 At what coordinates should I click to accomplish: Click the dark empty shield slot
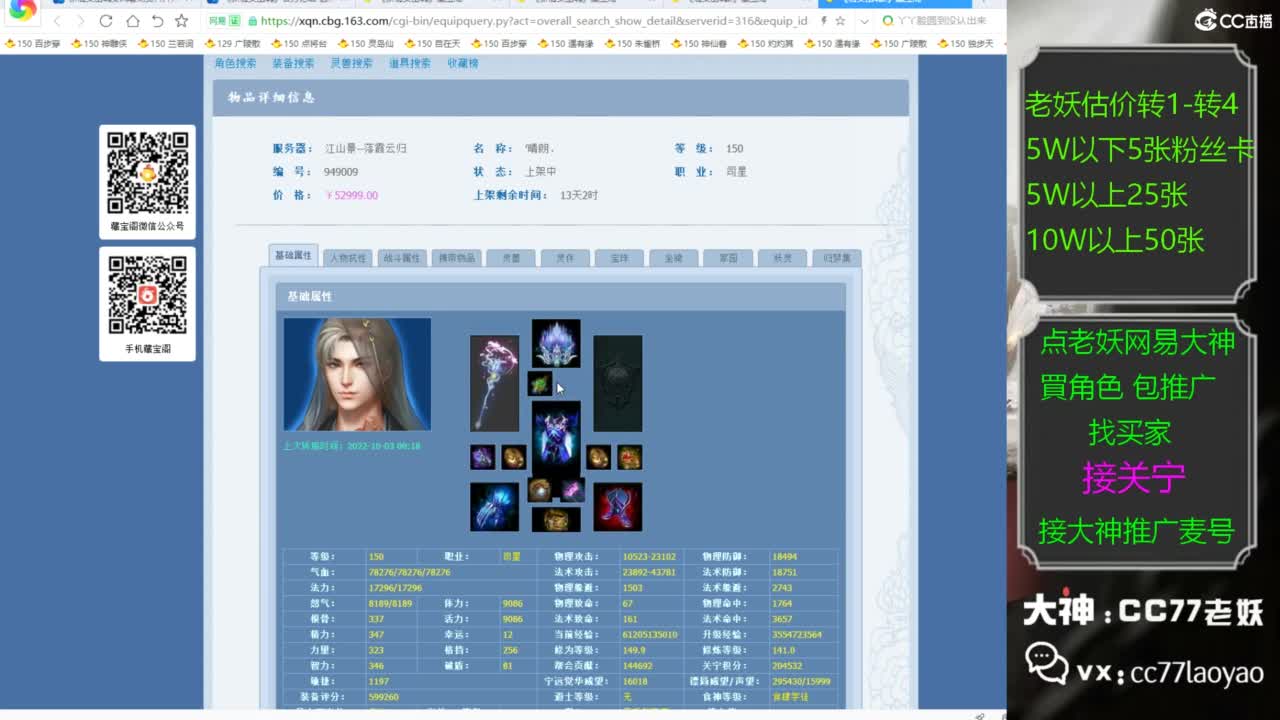[x=618, y=383]
